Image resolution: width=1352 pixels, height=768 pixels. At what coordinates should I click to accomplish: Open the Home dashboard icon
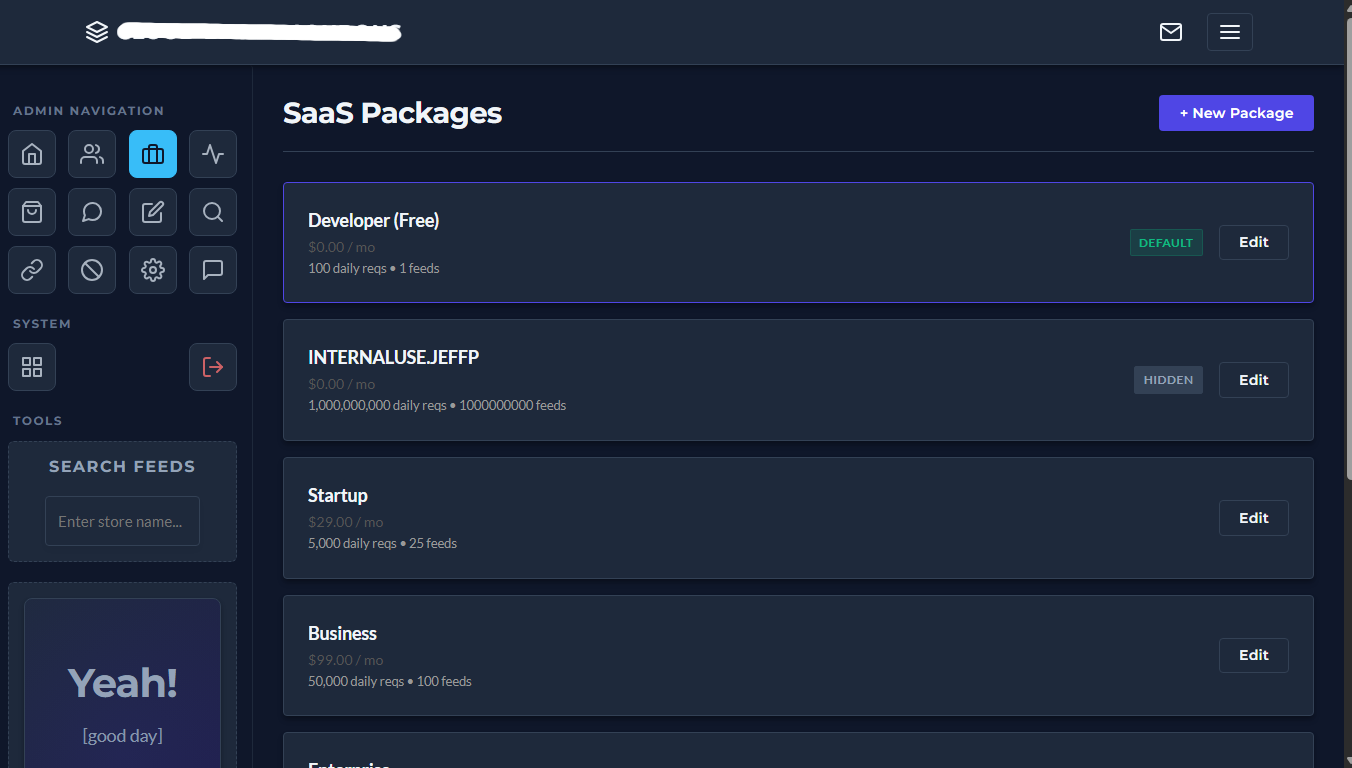click(x=31, y=154)
